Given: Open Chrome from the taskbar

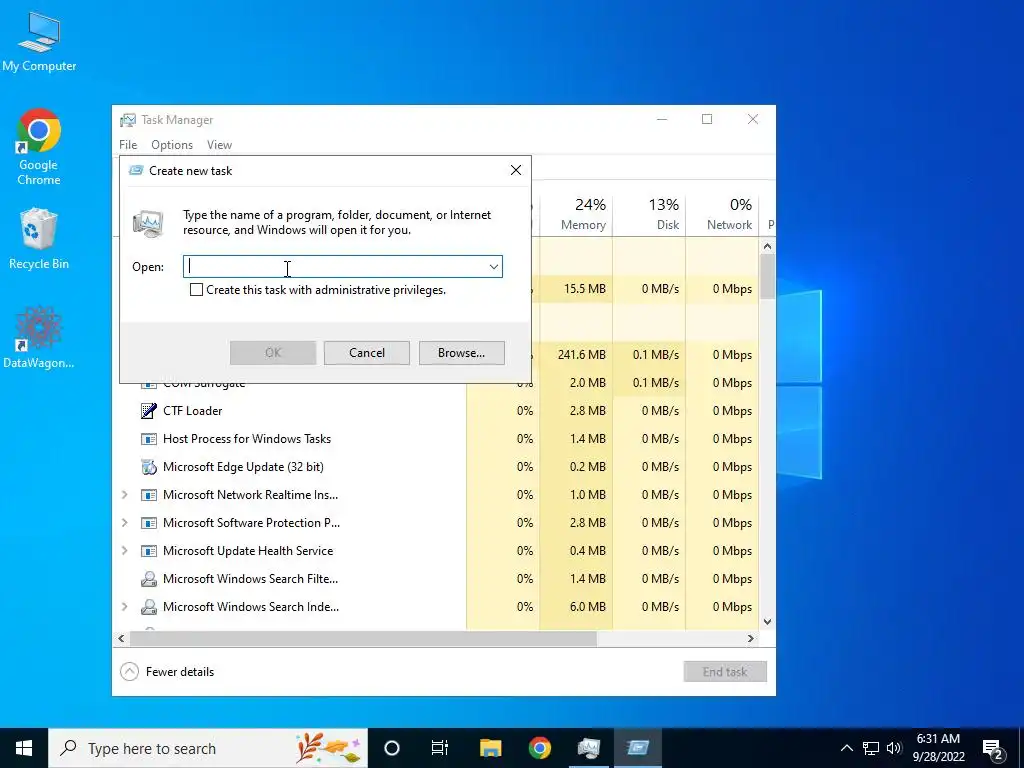Looking at the screenshot, I should click(539, 748).
